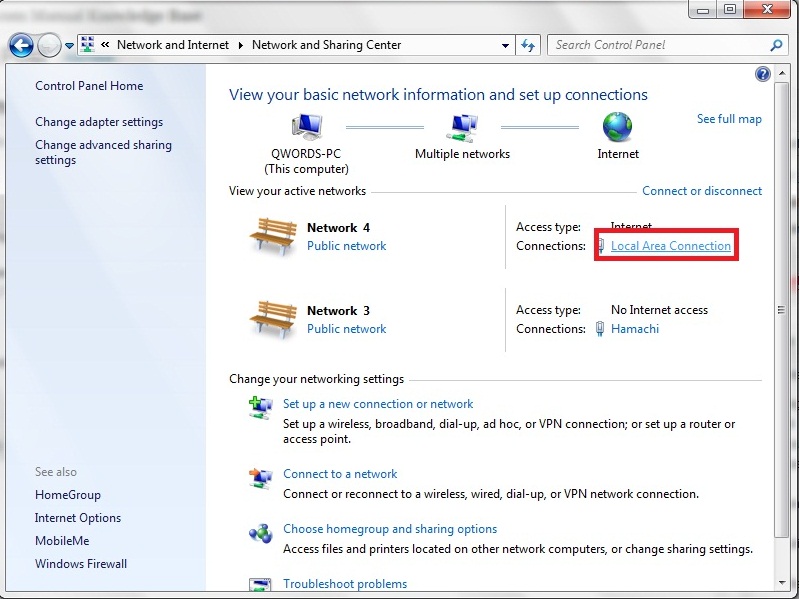Click the Network 4 park bench icon
Viewport: 799px width, 599px height.
(271, 236)
